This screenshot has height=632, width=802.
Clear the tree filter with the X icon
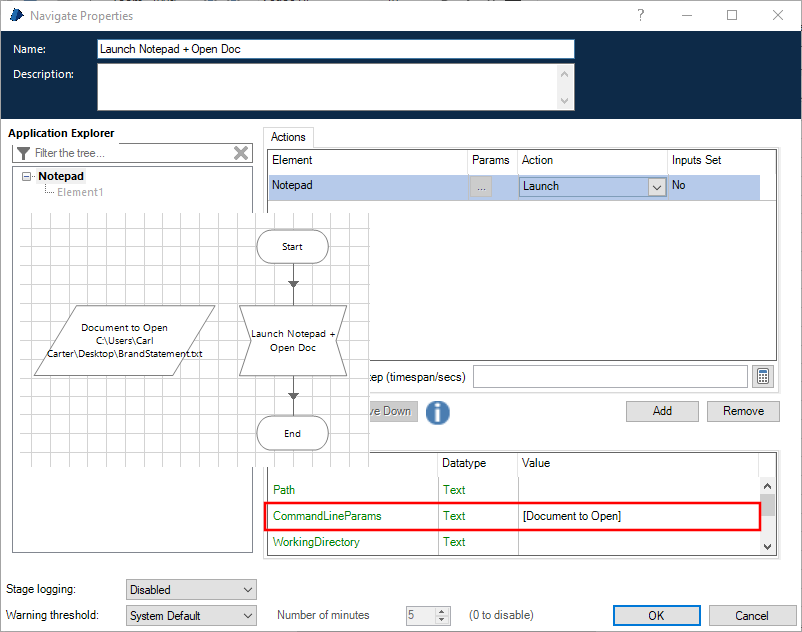click(241, 153)
